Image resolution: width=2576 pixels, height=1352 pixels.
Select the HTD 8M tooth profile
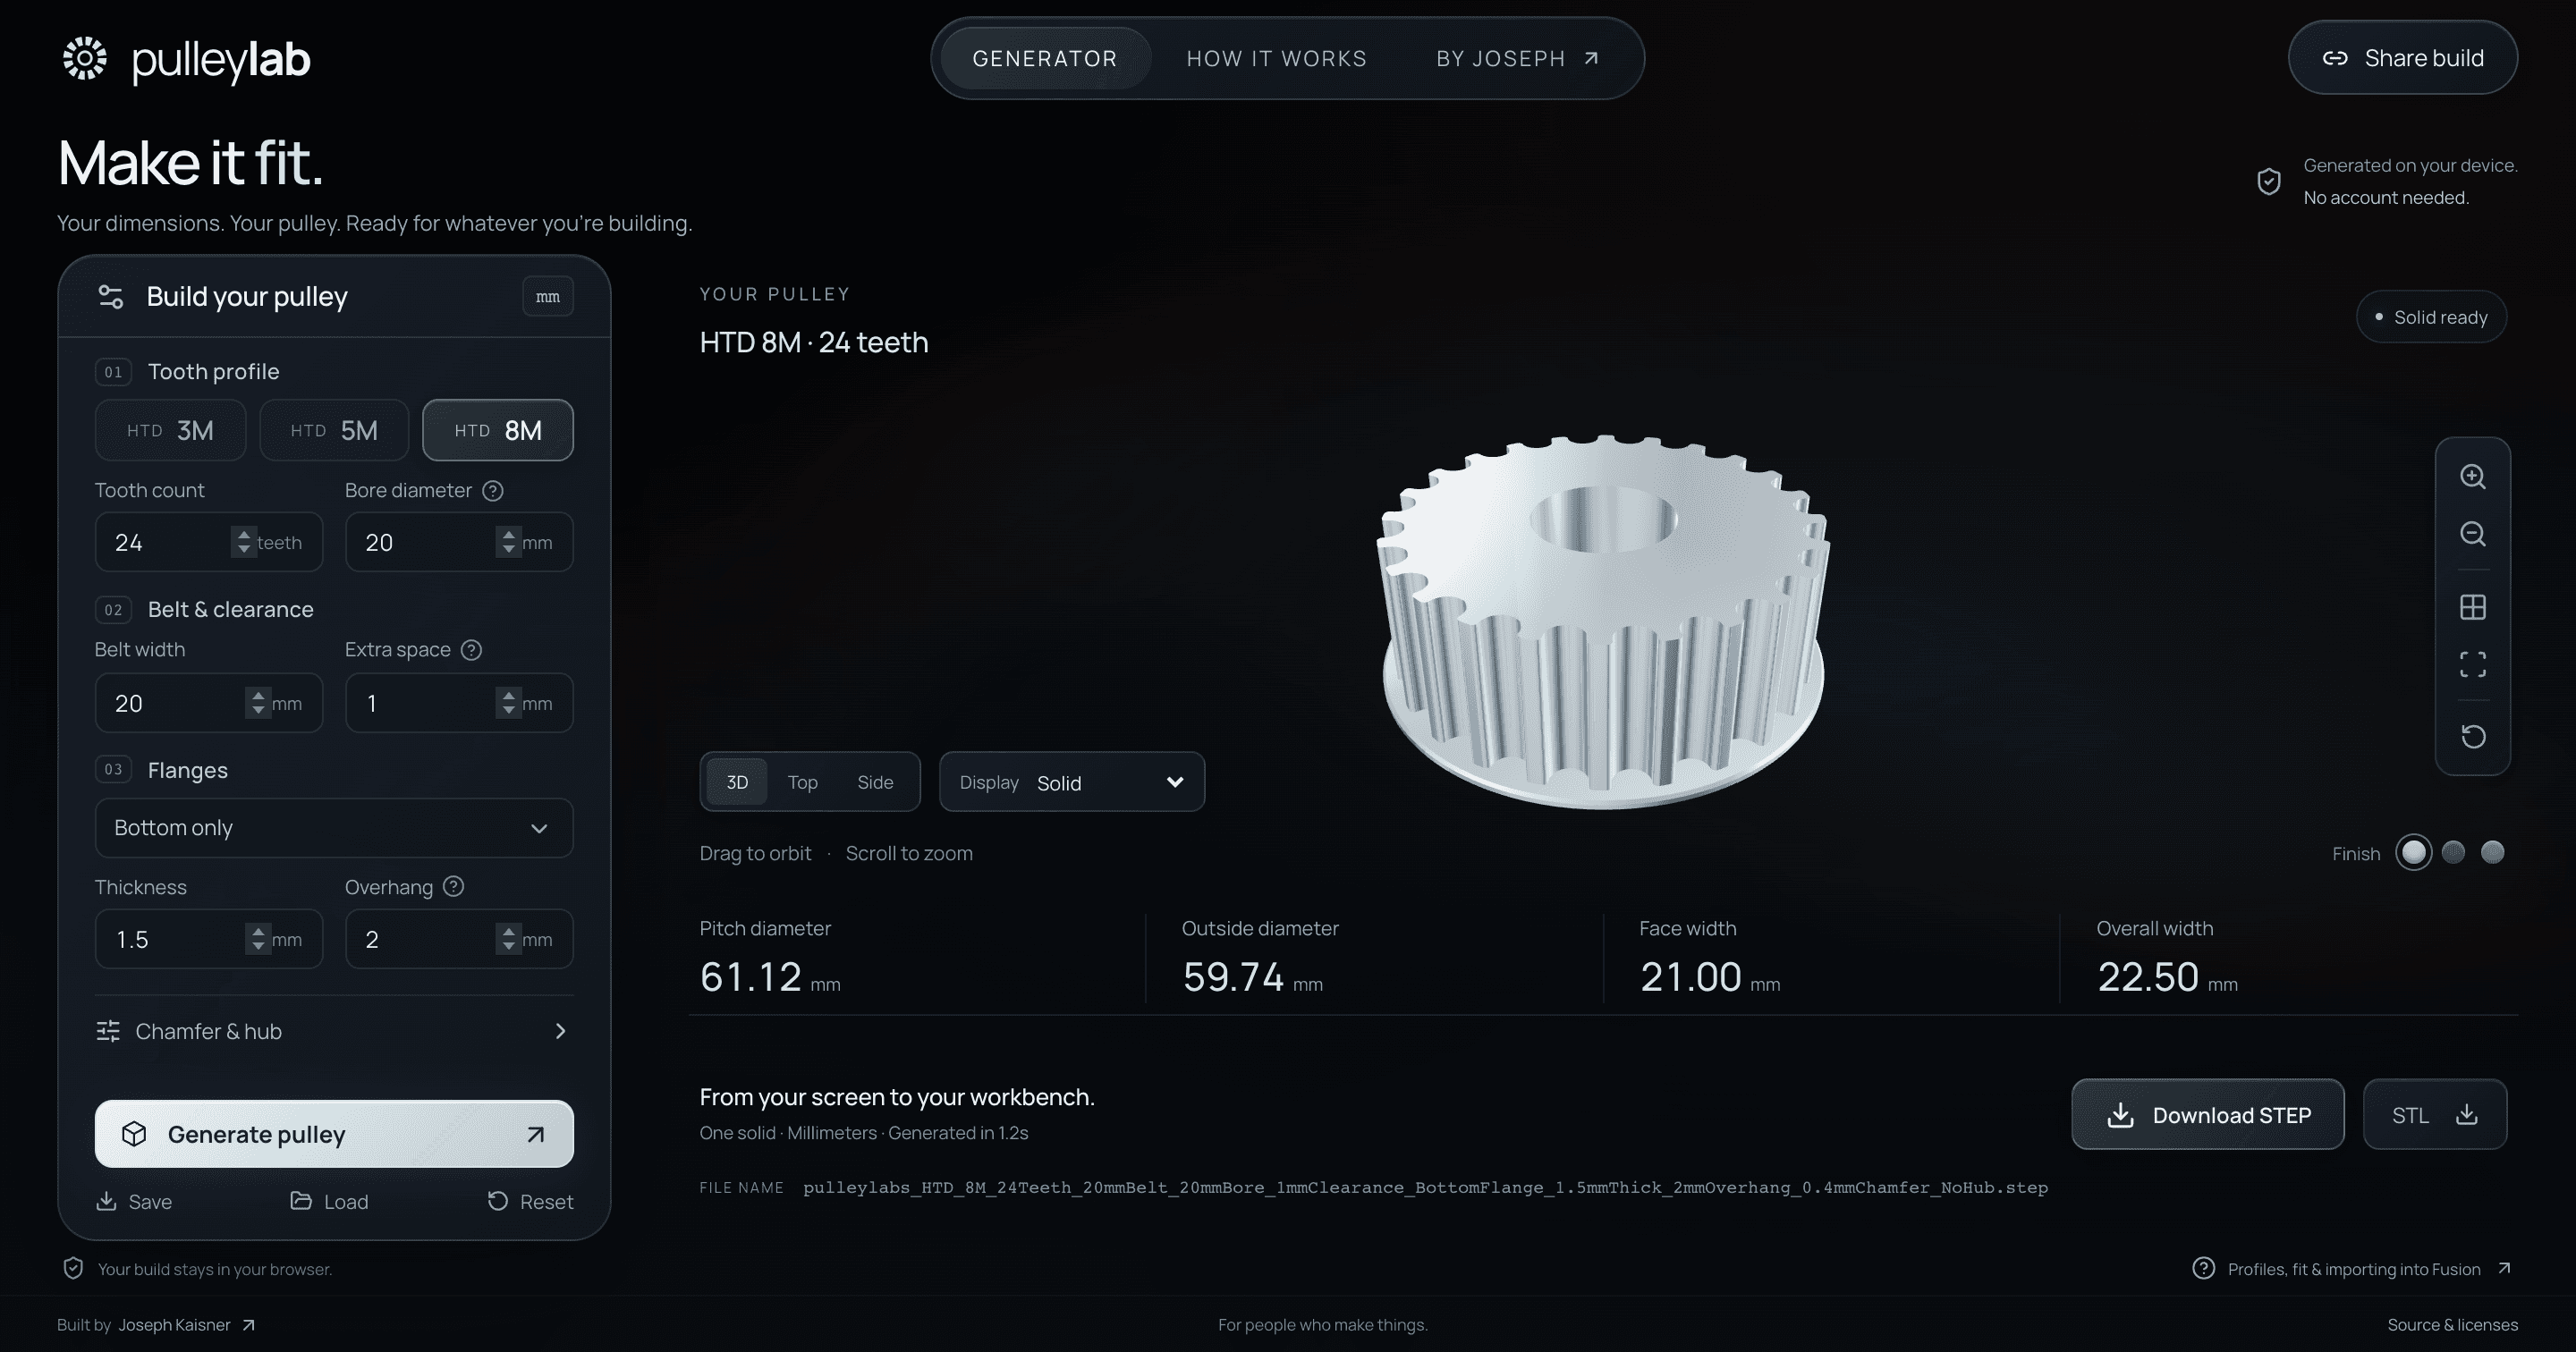498,430
